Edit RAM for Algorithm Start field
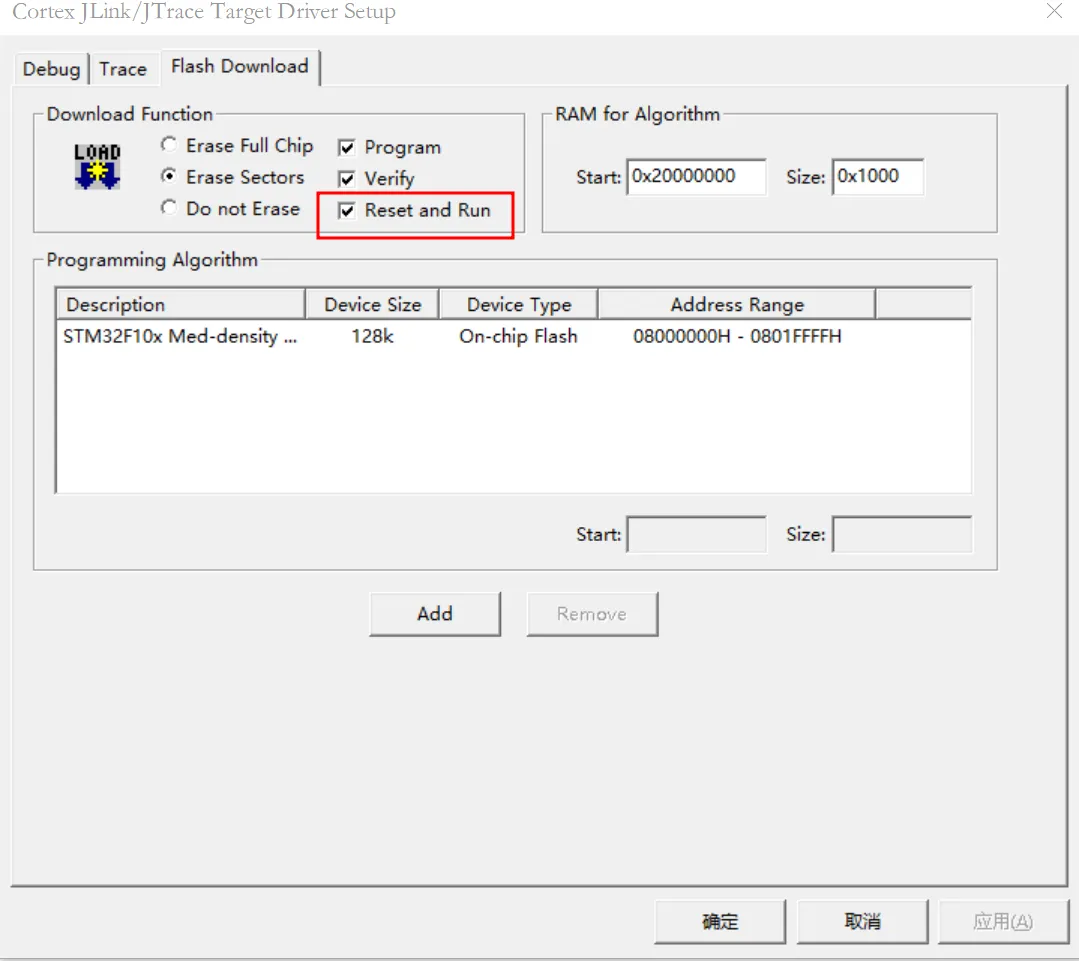 (x=696, y=177)
